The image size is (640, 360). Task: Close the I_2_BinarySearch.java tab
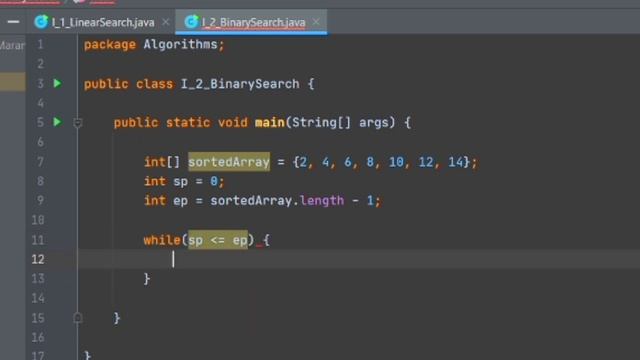coord(316,22)
